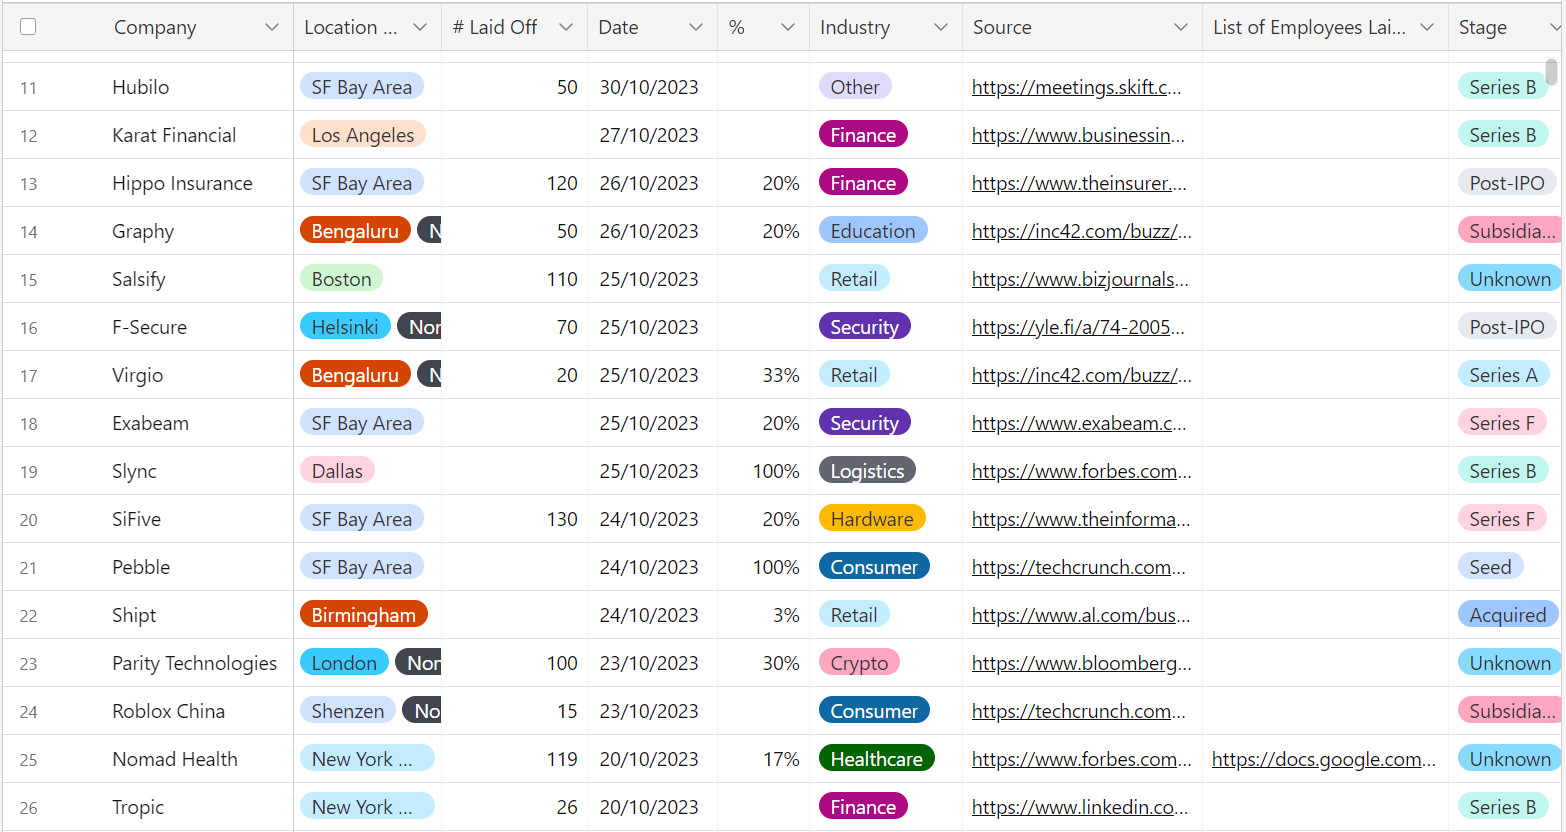Click Tropic's Finance industry tag
The width and height of the screenshot is (1566, 832).
(863, 807)
